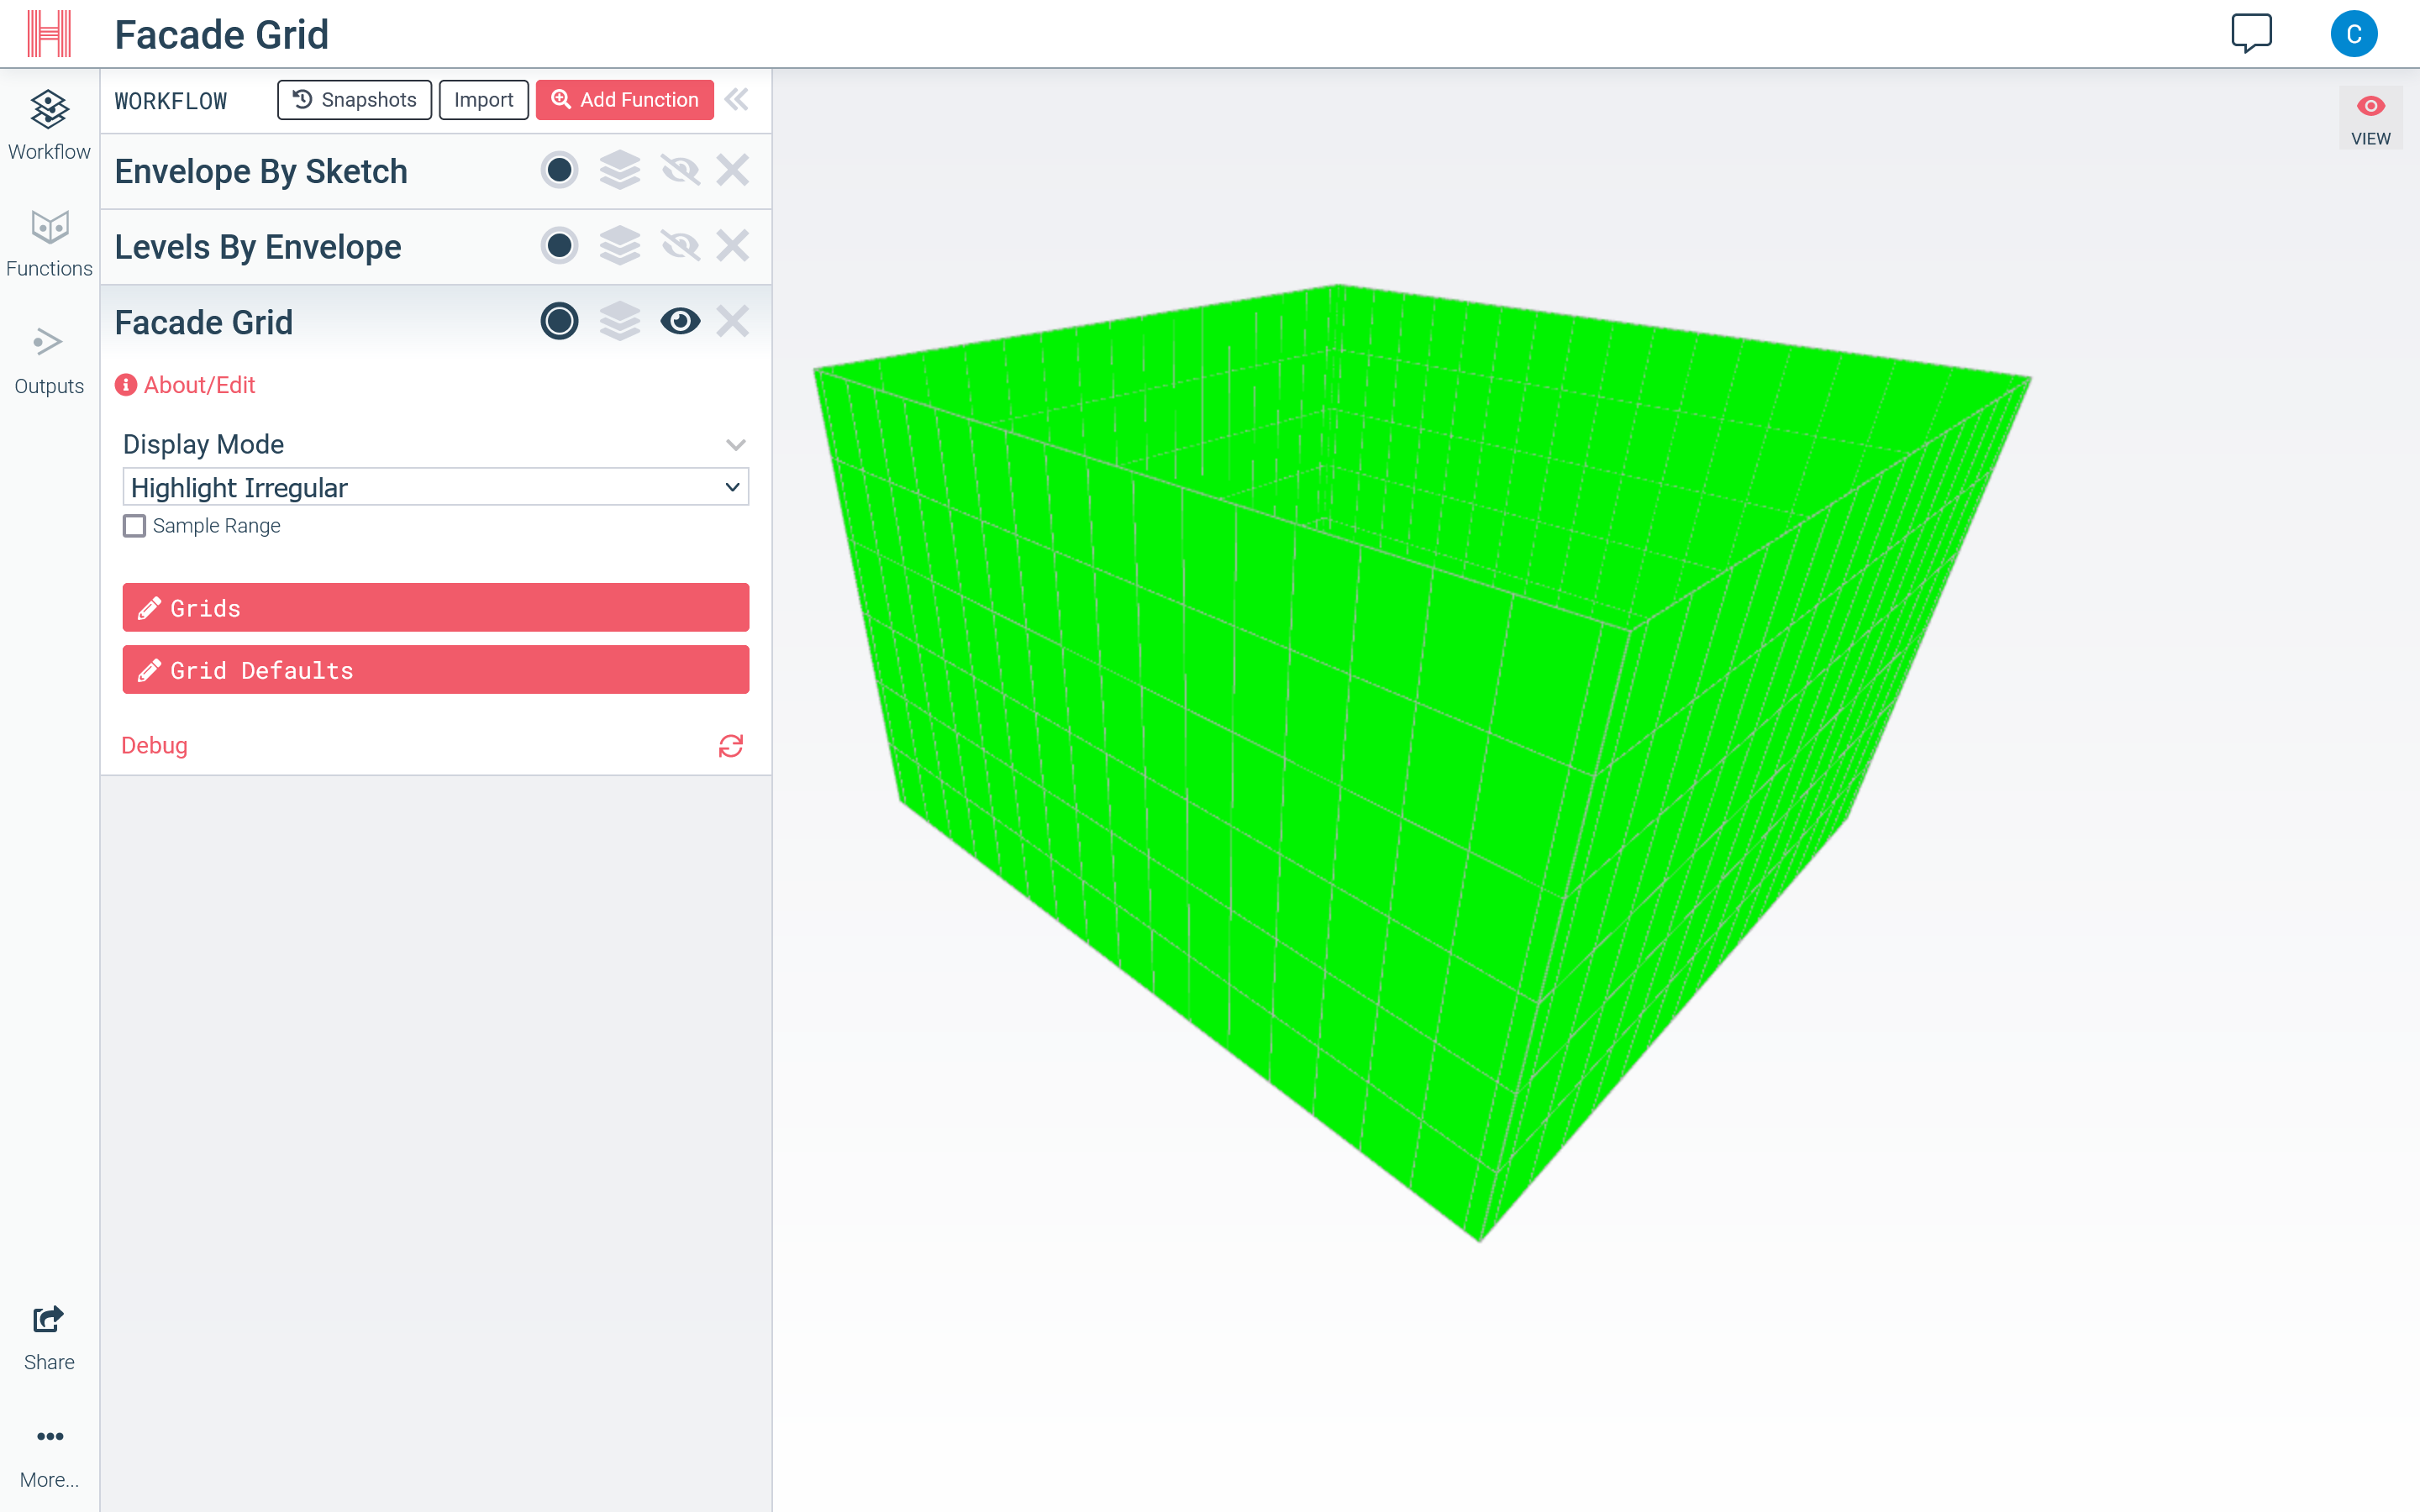Switch to the Functions sidebar tab
The width and height of the screenshot is (2420, 1512).
(x=49, y=243)
